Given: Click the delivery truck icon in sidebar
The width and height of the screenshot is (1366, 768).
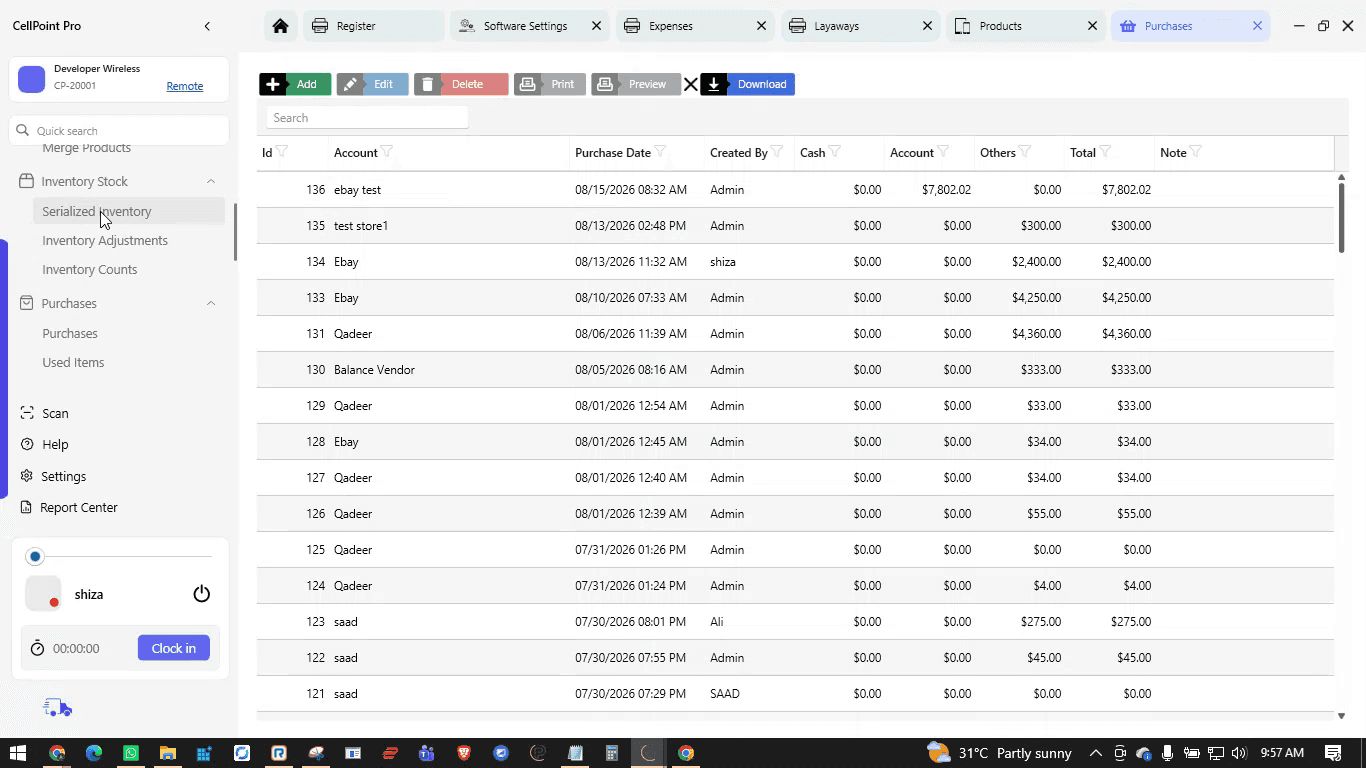Looking at the screenshot, I should [x=58, y=708].
